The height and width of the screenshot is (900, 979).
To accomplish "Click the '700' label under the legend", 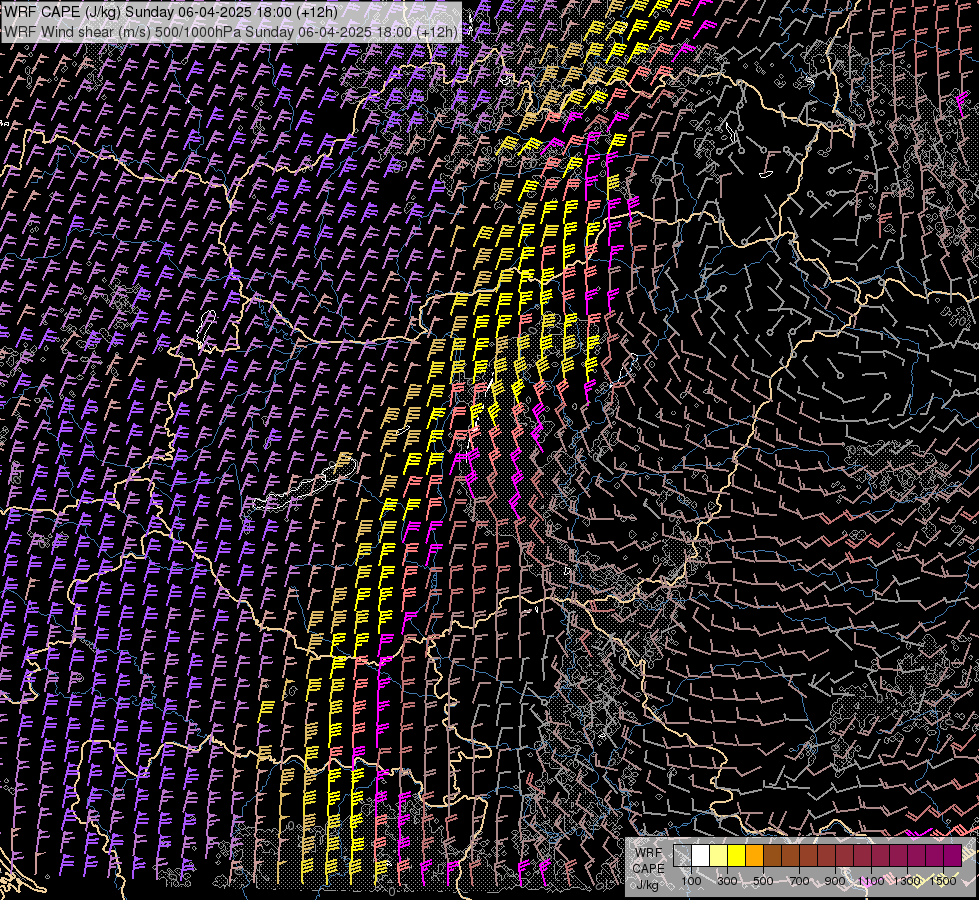I will point(799,881).
